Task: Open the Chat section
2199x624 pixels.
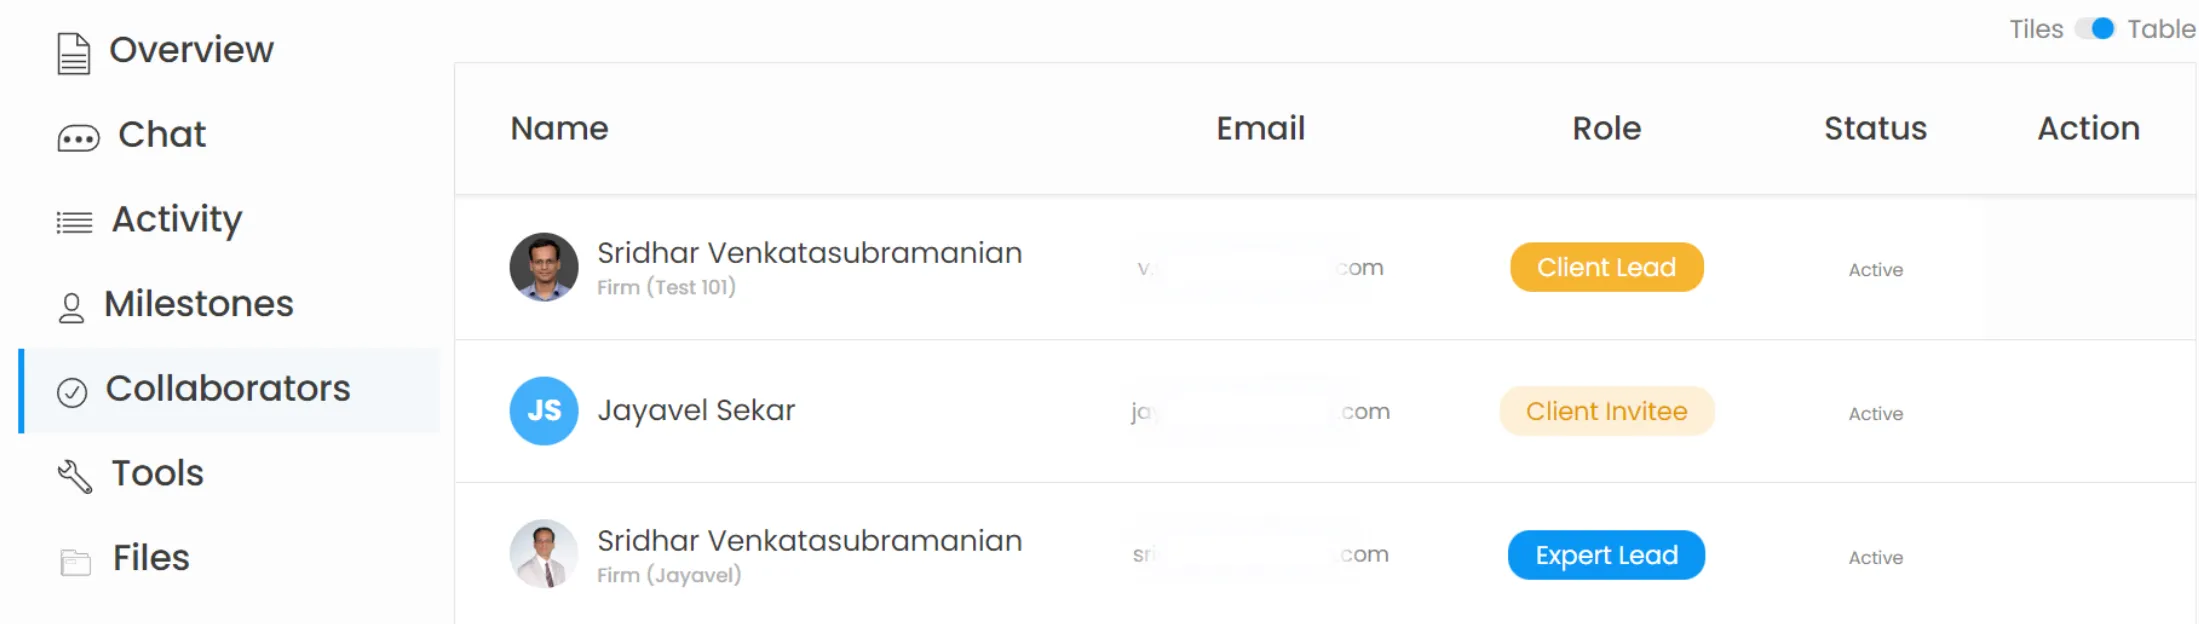Action: pyautogui.click(x=162, y=135)
